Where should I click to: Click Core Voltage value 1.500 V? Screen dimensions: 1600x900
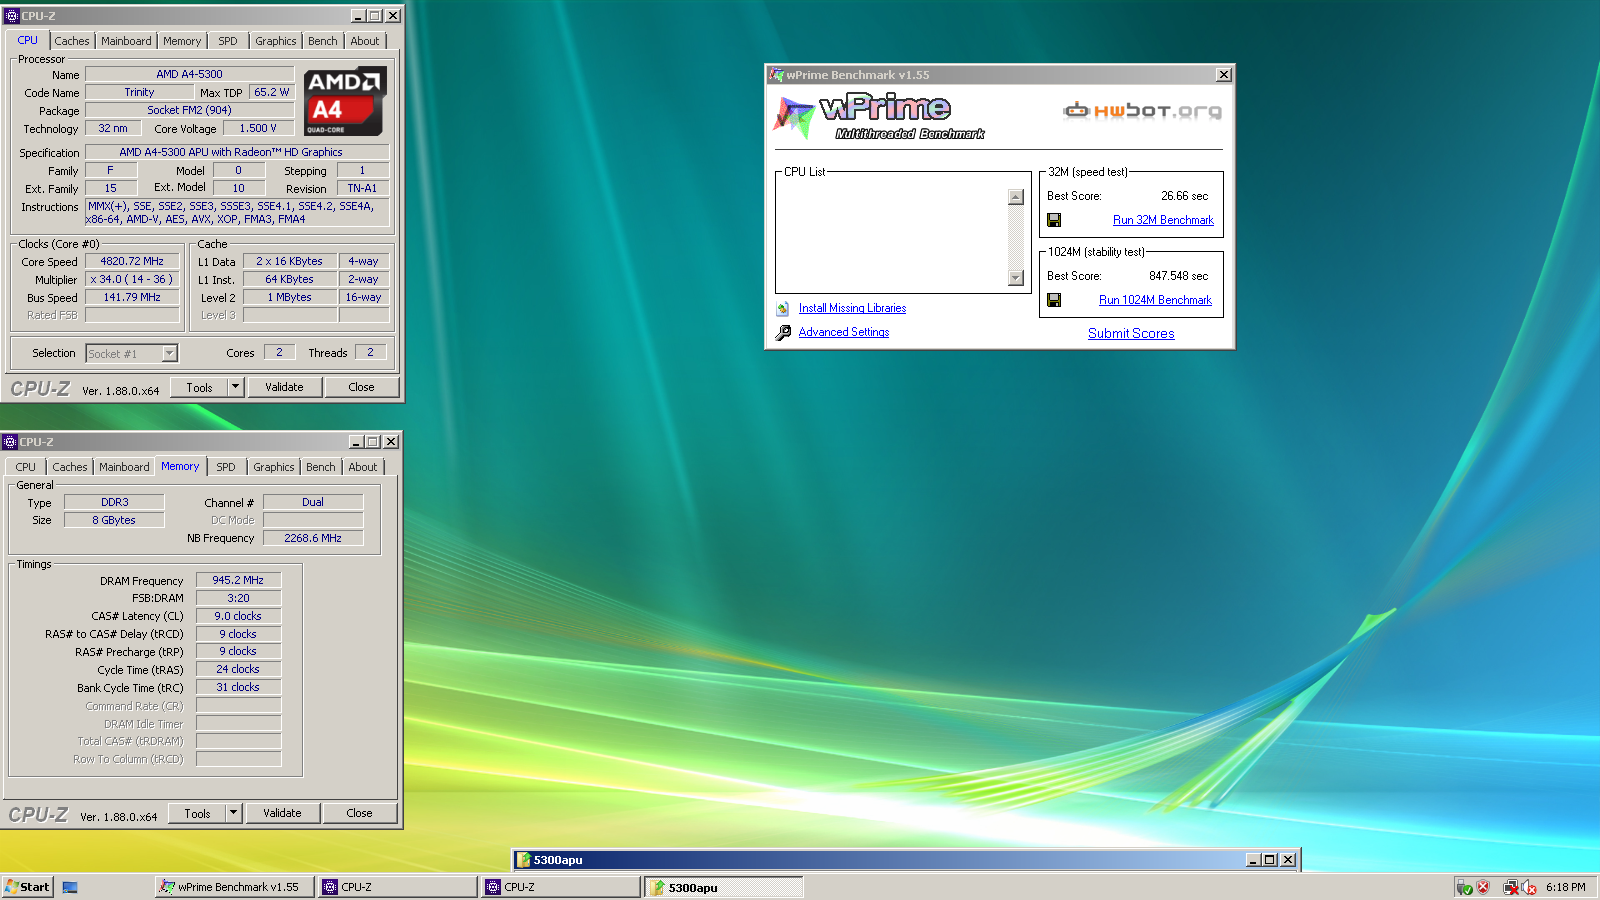(258, 128)
